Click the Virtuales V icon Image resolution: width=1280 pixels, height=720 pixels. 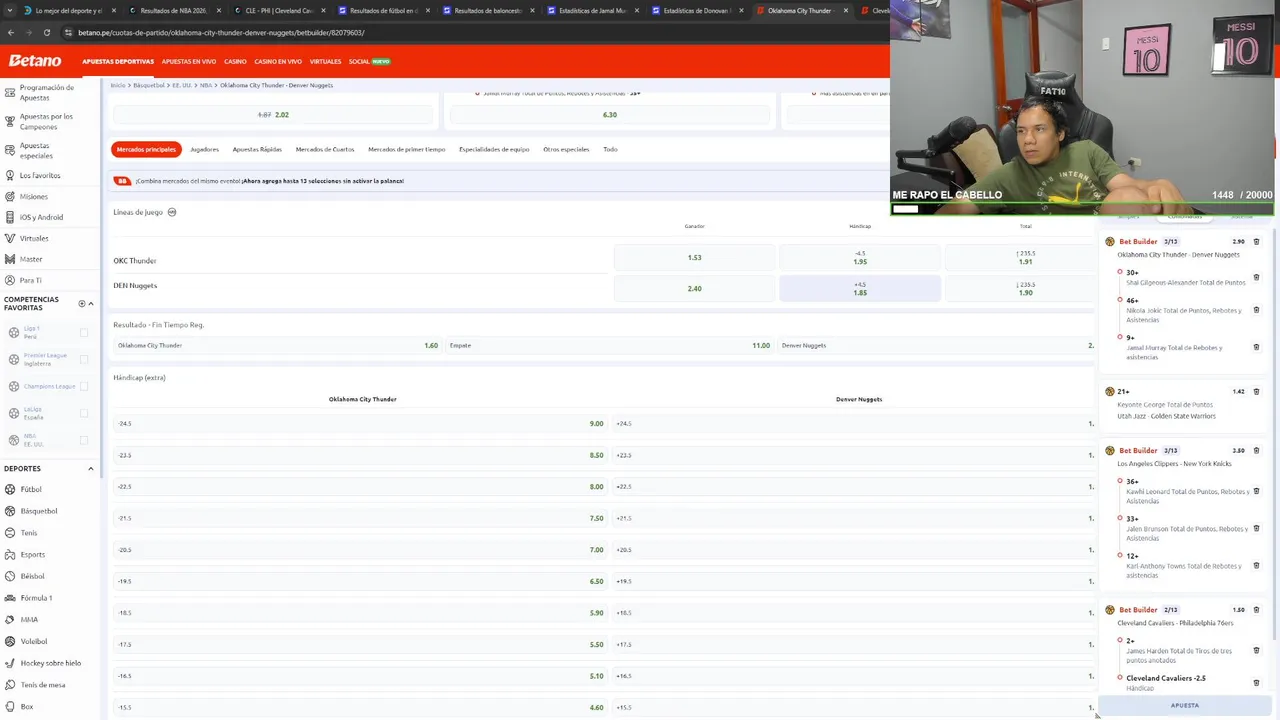pyautogui.click(x=10, y=238)
